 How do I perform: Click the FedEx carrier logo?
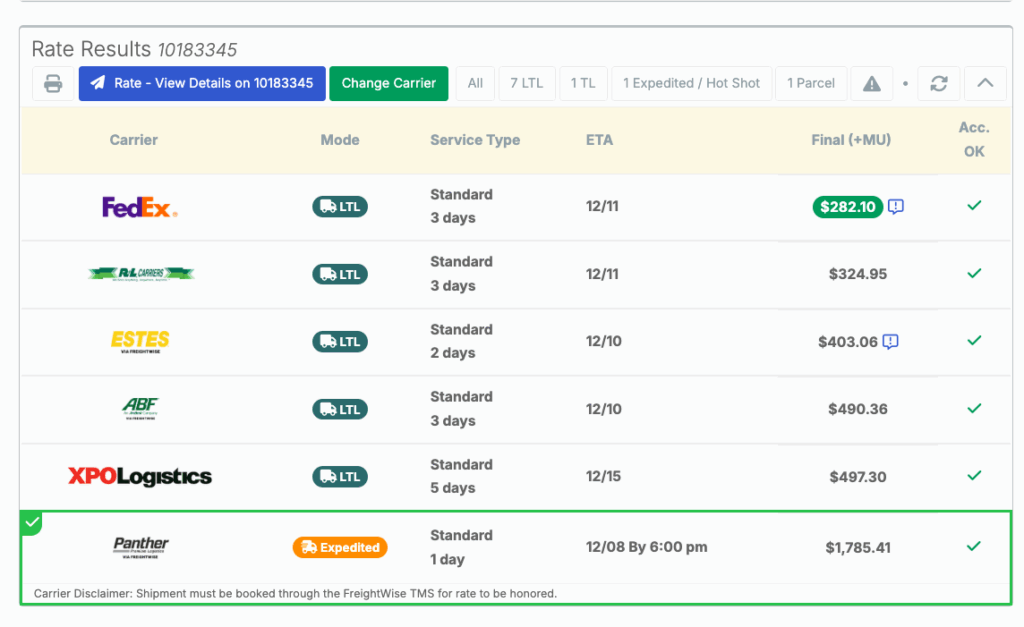pyautogui.click(x=139, y=208)
